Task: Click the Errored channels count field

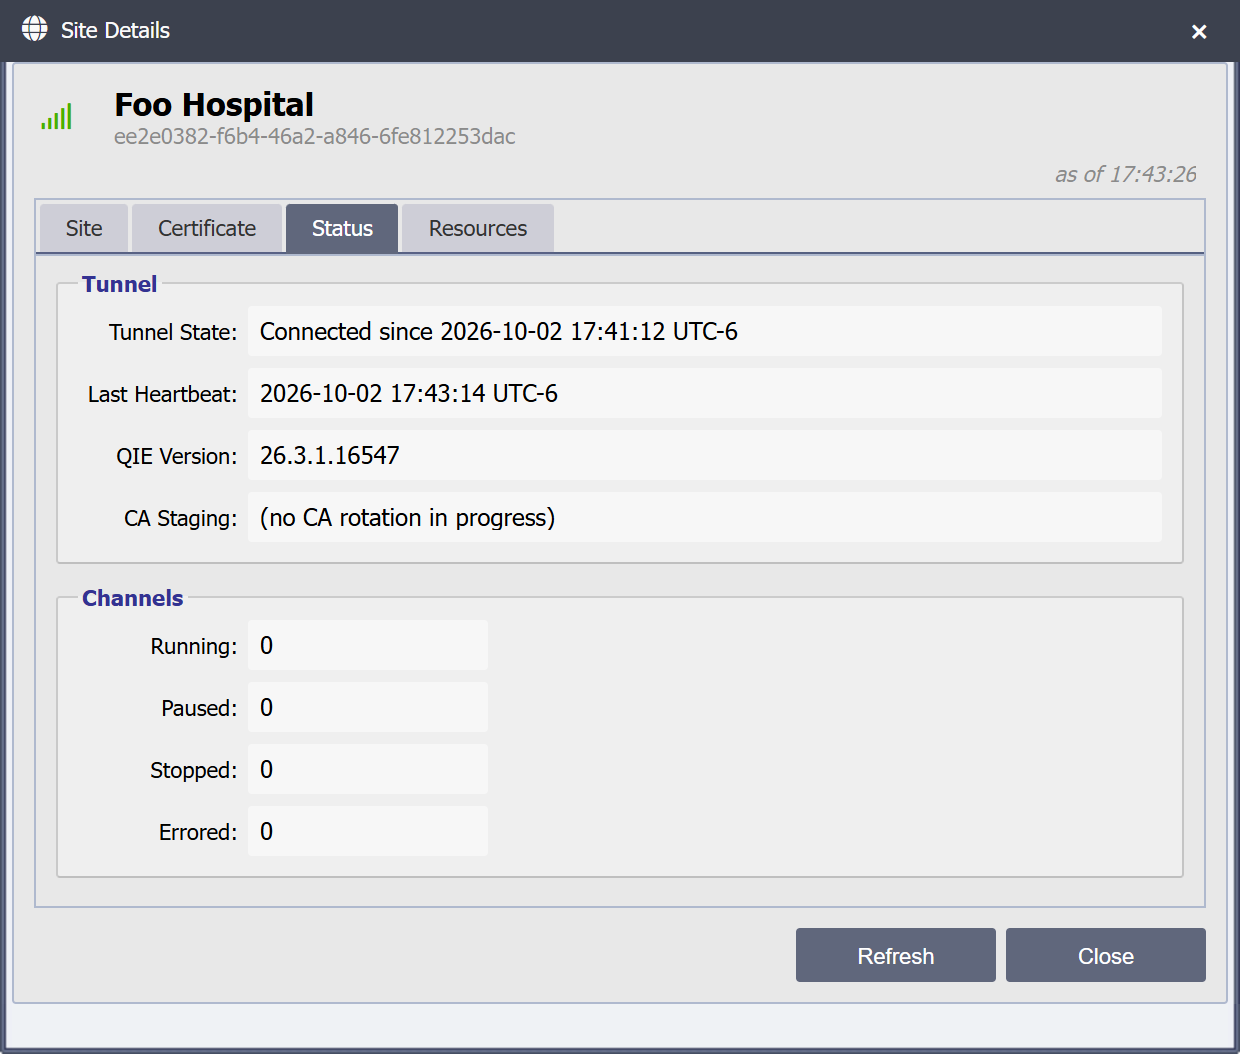Action: click(x=368, y=831)
